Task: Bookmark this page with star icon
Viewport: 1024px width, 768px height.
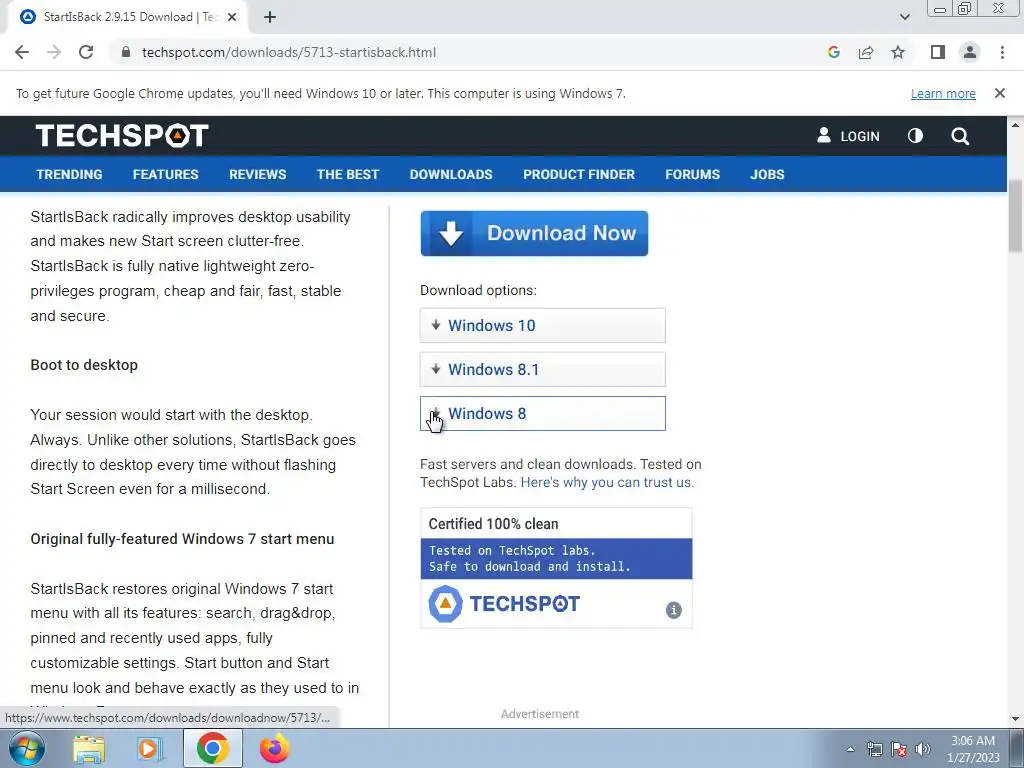Action: point(898,52)
